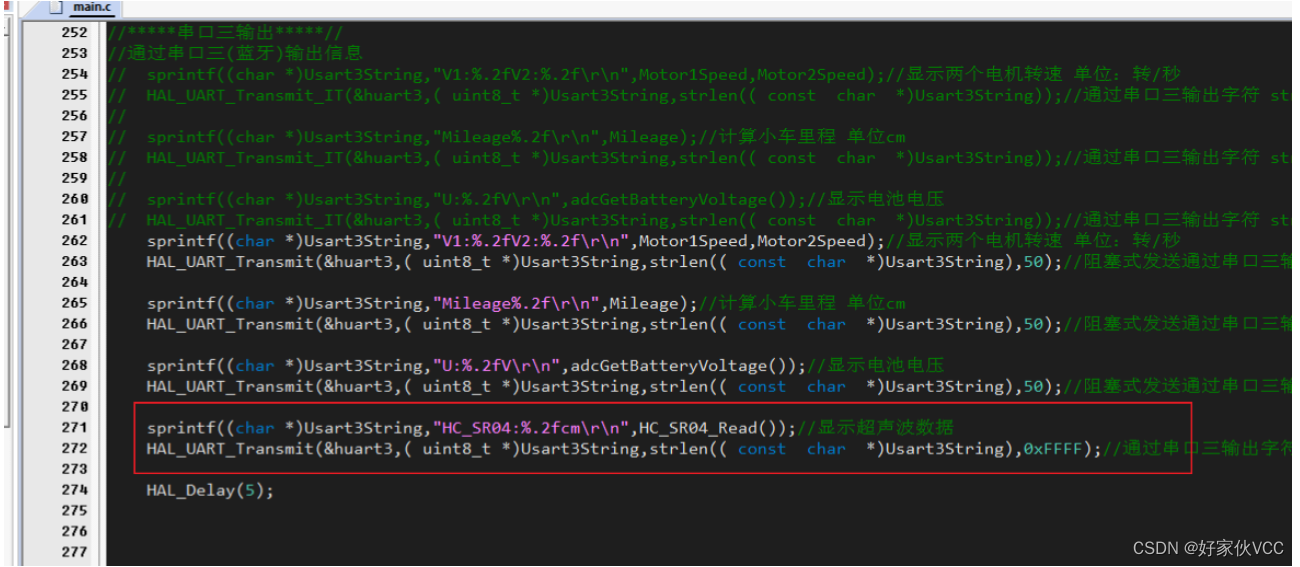Select line number 271 in the gutter
This screenshot has height=567, width=1300.
(74, 428)
